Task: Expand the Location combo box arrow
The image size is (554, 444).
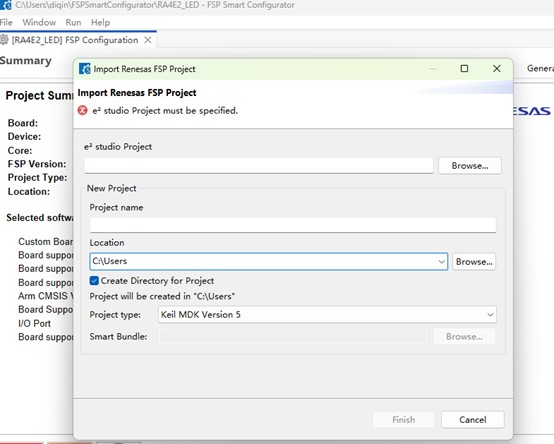Action: click(441, 262)
